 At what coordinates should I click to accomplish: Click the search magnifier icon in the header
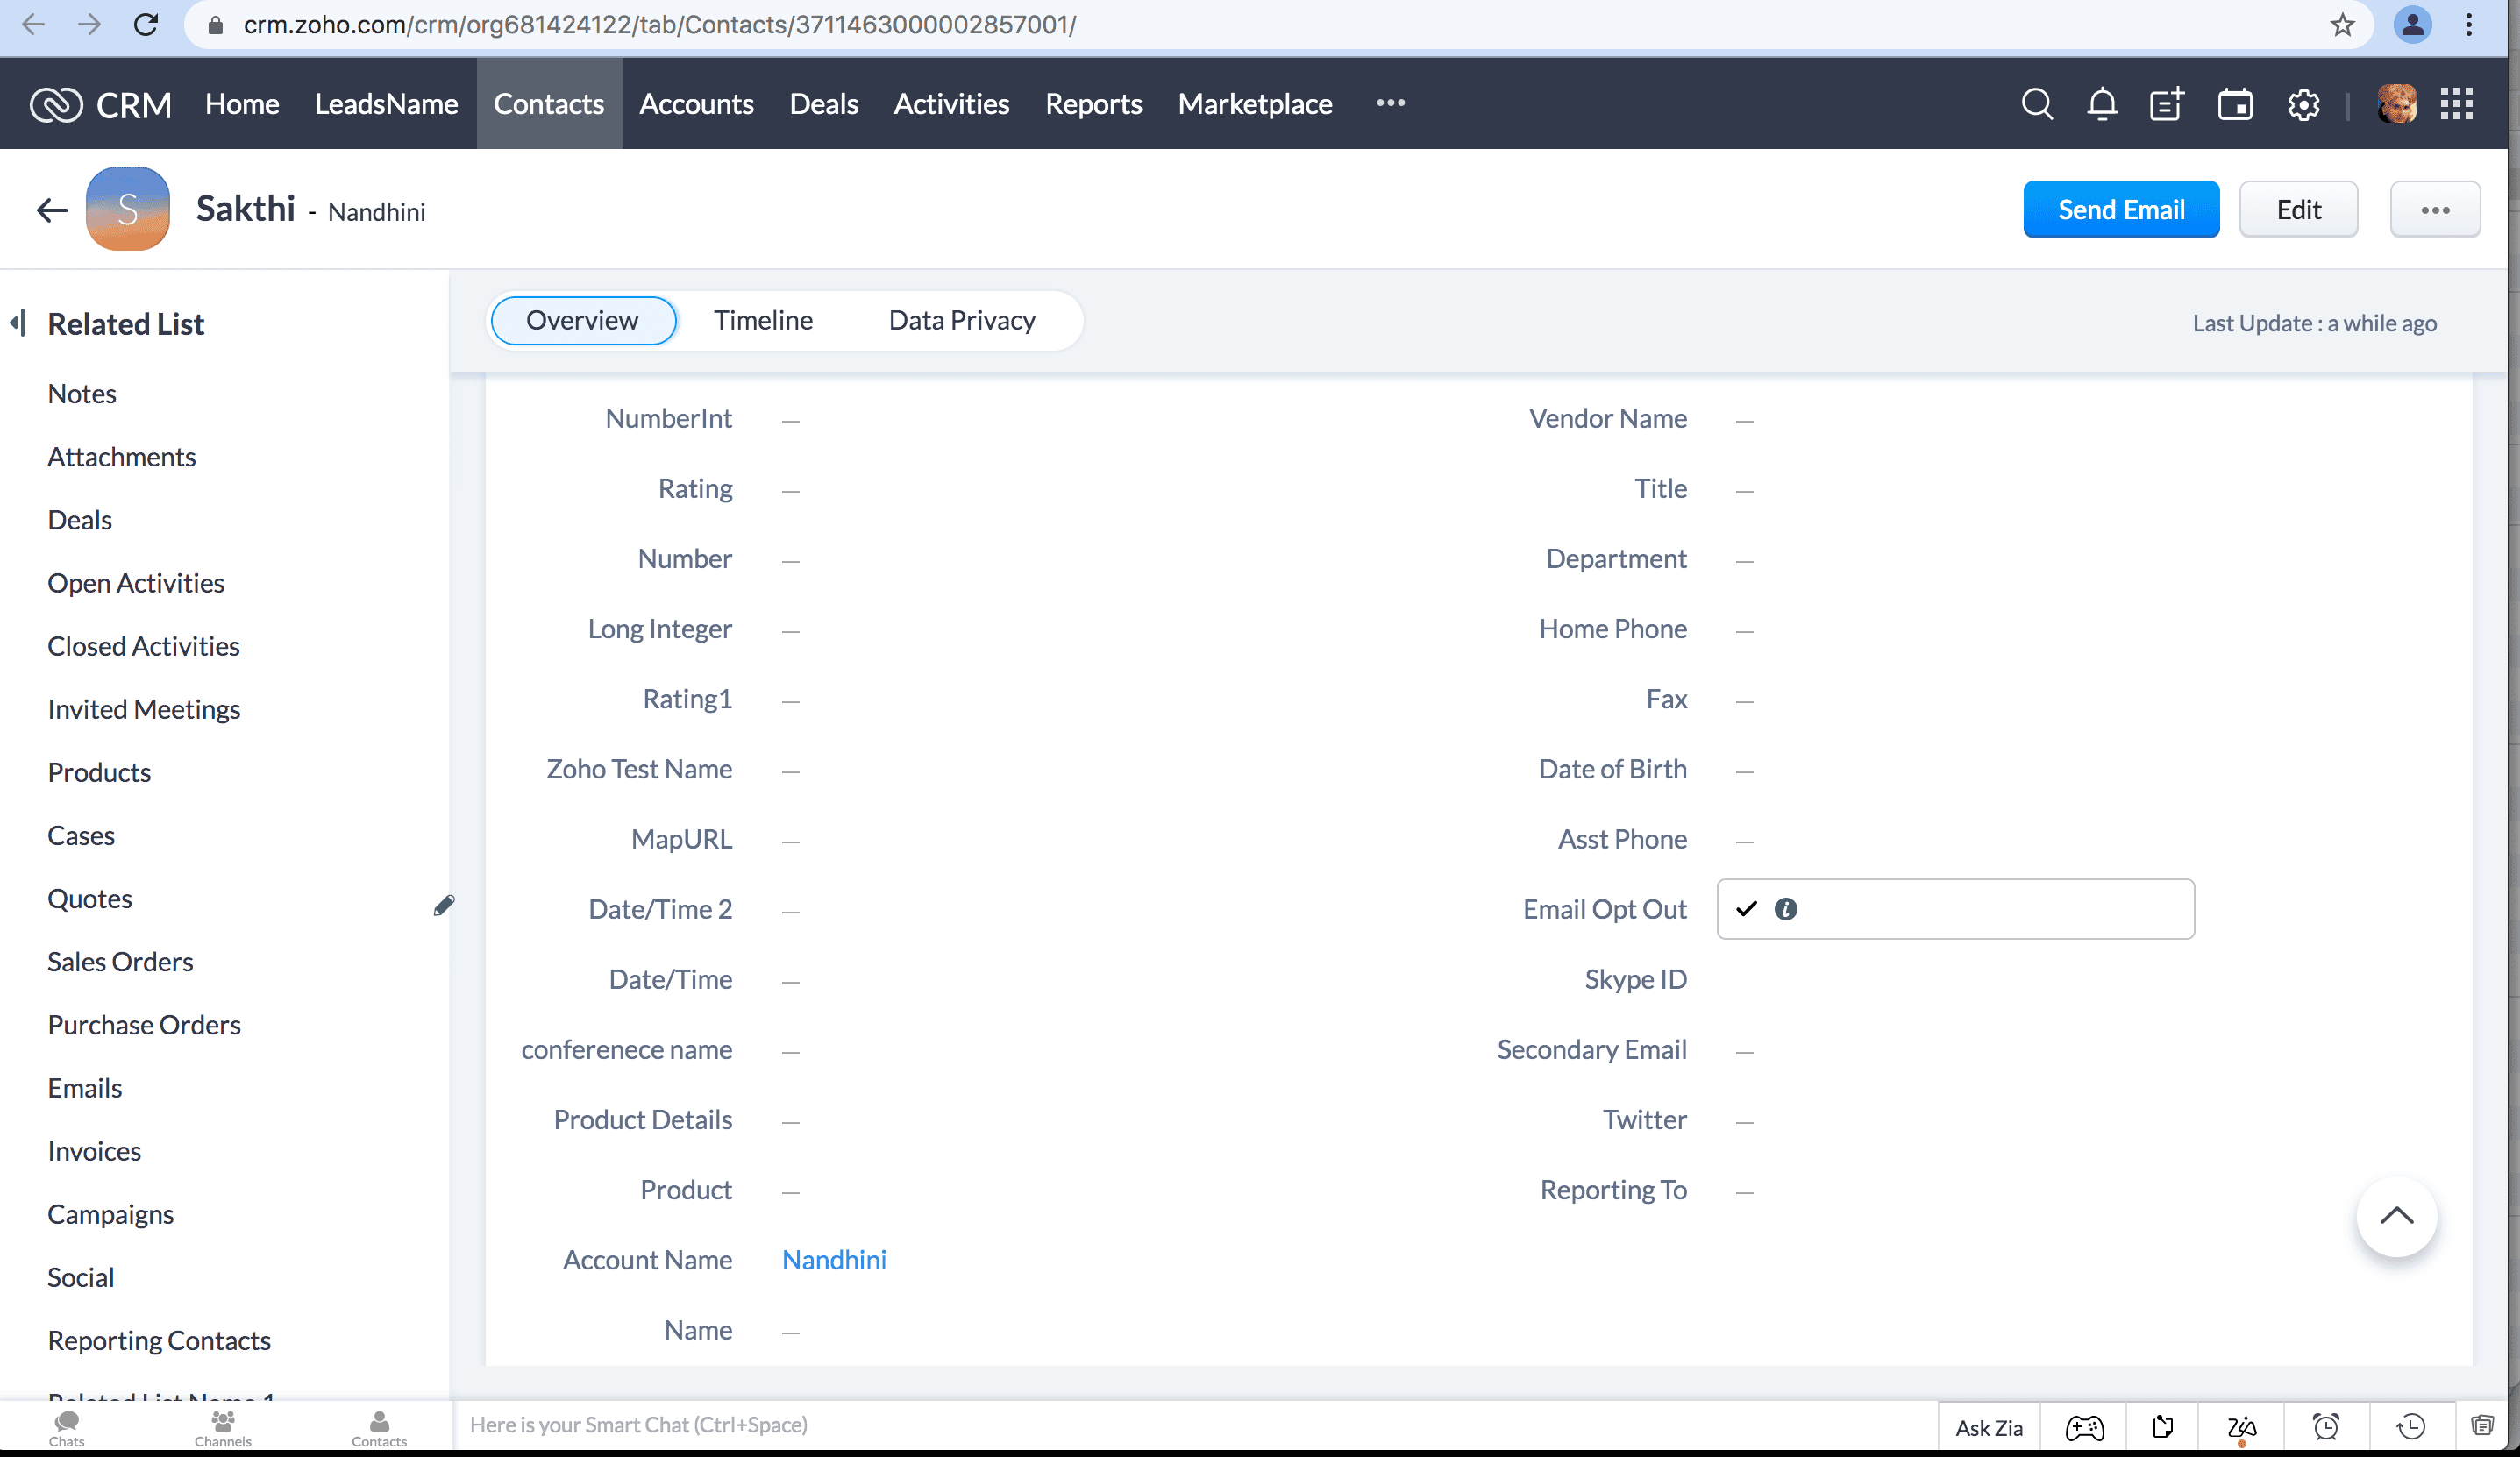coord(2037,104)
